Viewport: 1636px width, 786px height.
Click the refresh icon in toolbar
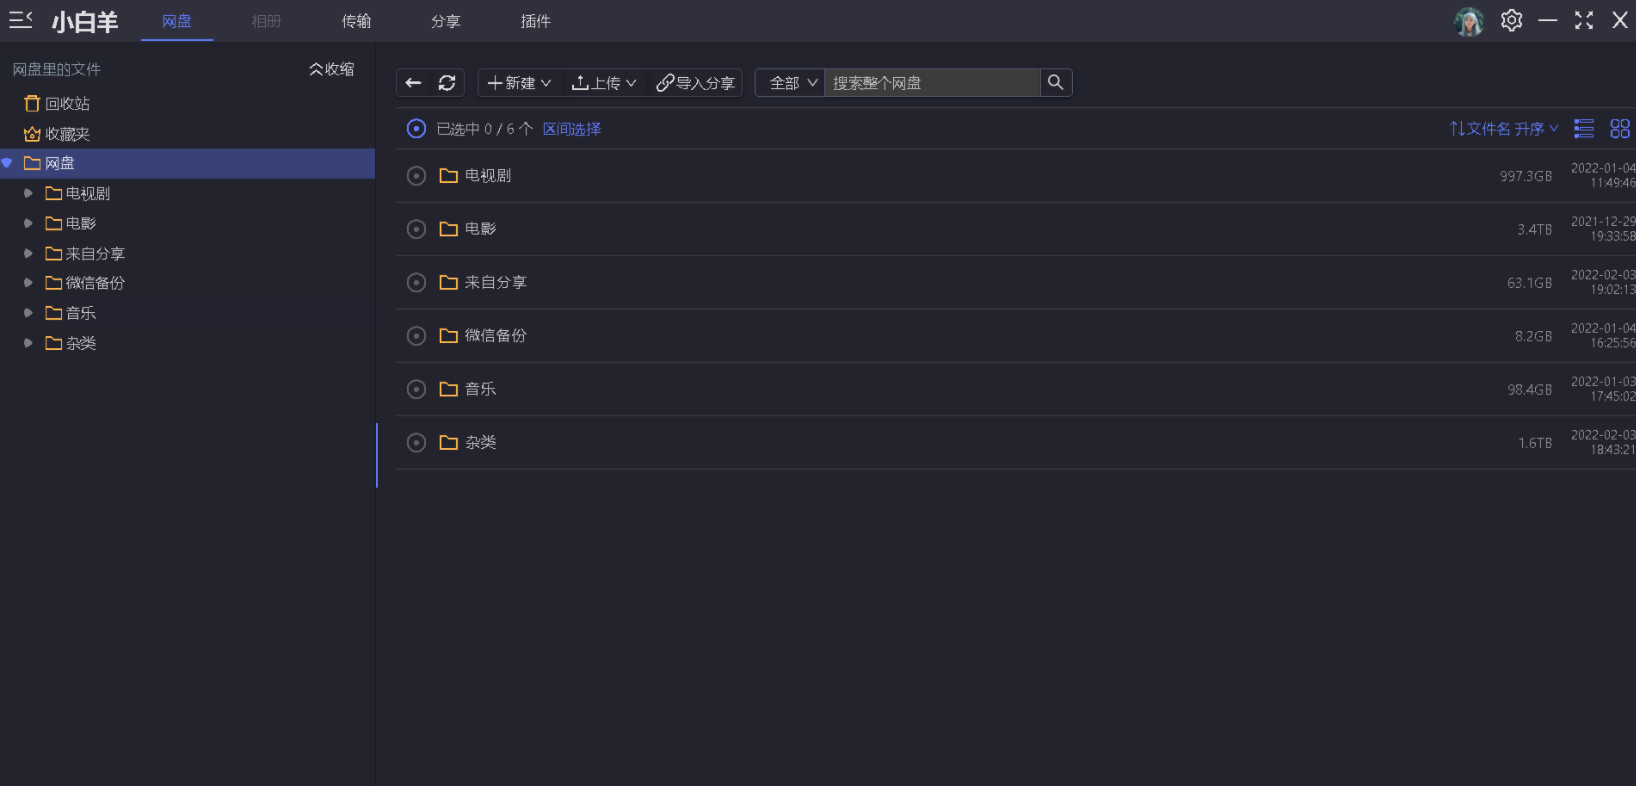[447, 83]
